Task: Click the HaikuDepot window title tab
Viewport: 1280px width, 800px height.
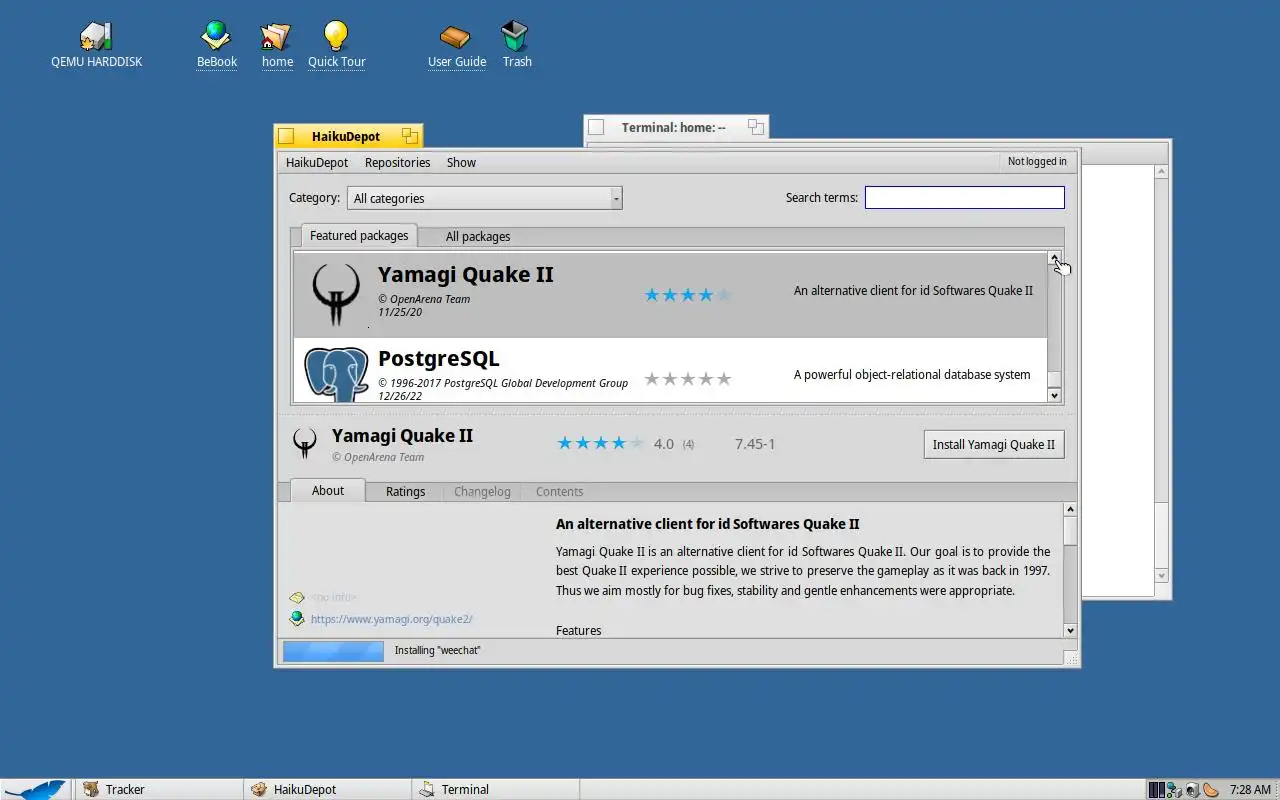Action: pos(346,136)
